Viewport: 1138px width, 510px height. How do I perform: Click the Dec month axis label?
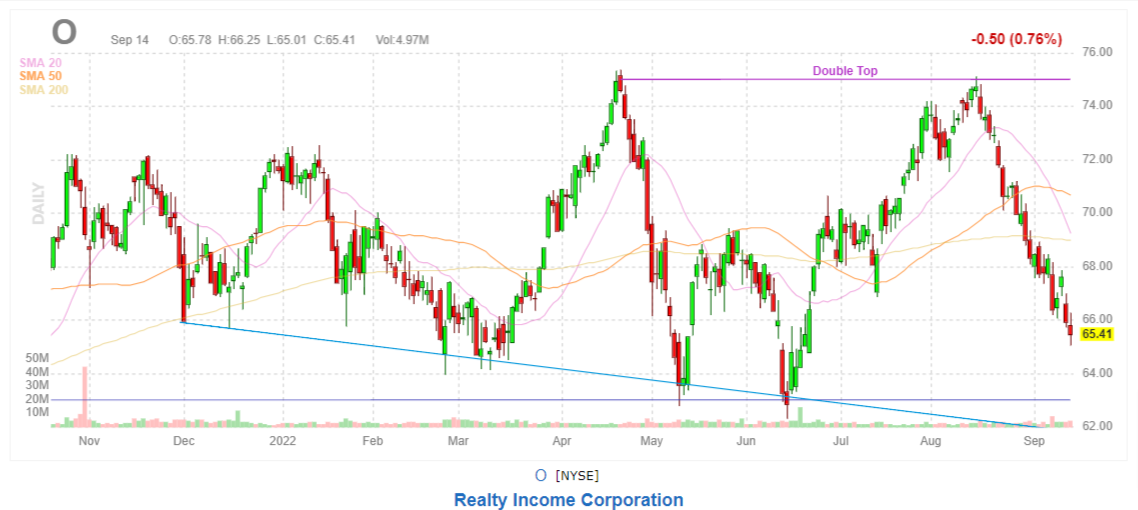pyautogui.click(x=184, y=440)
